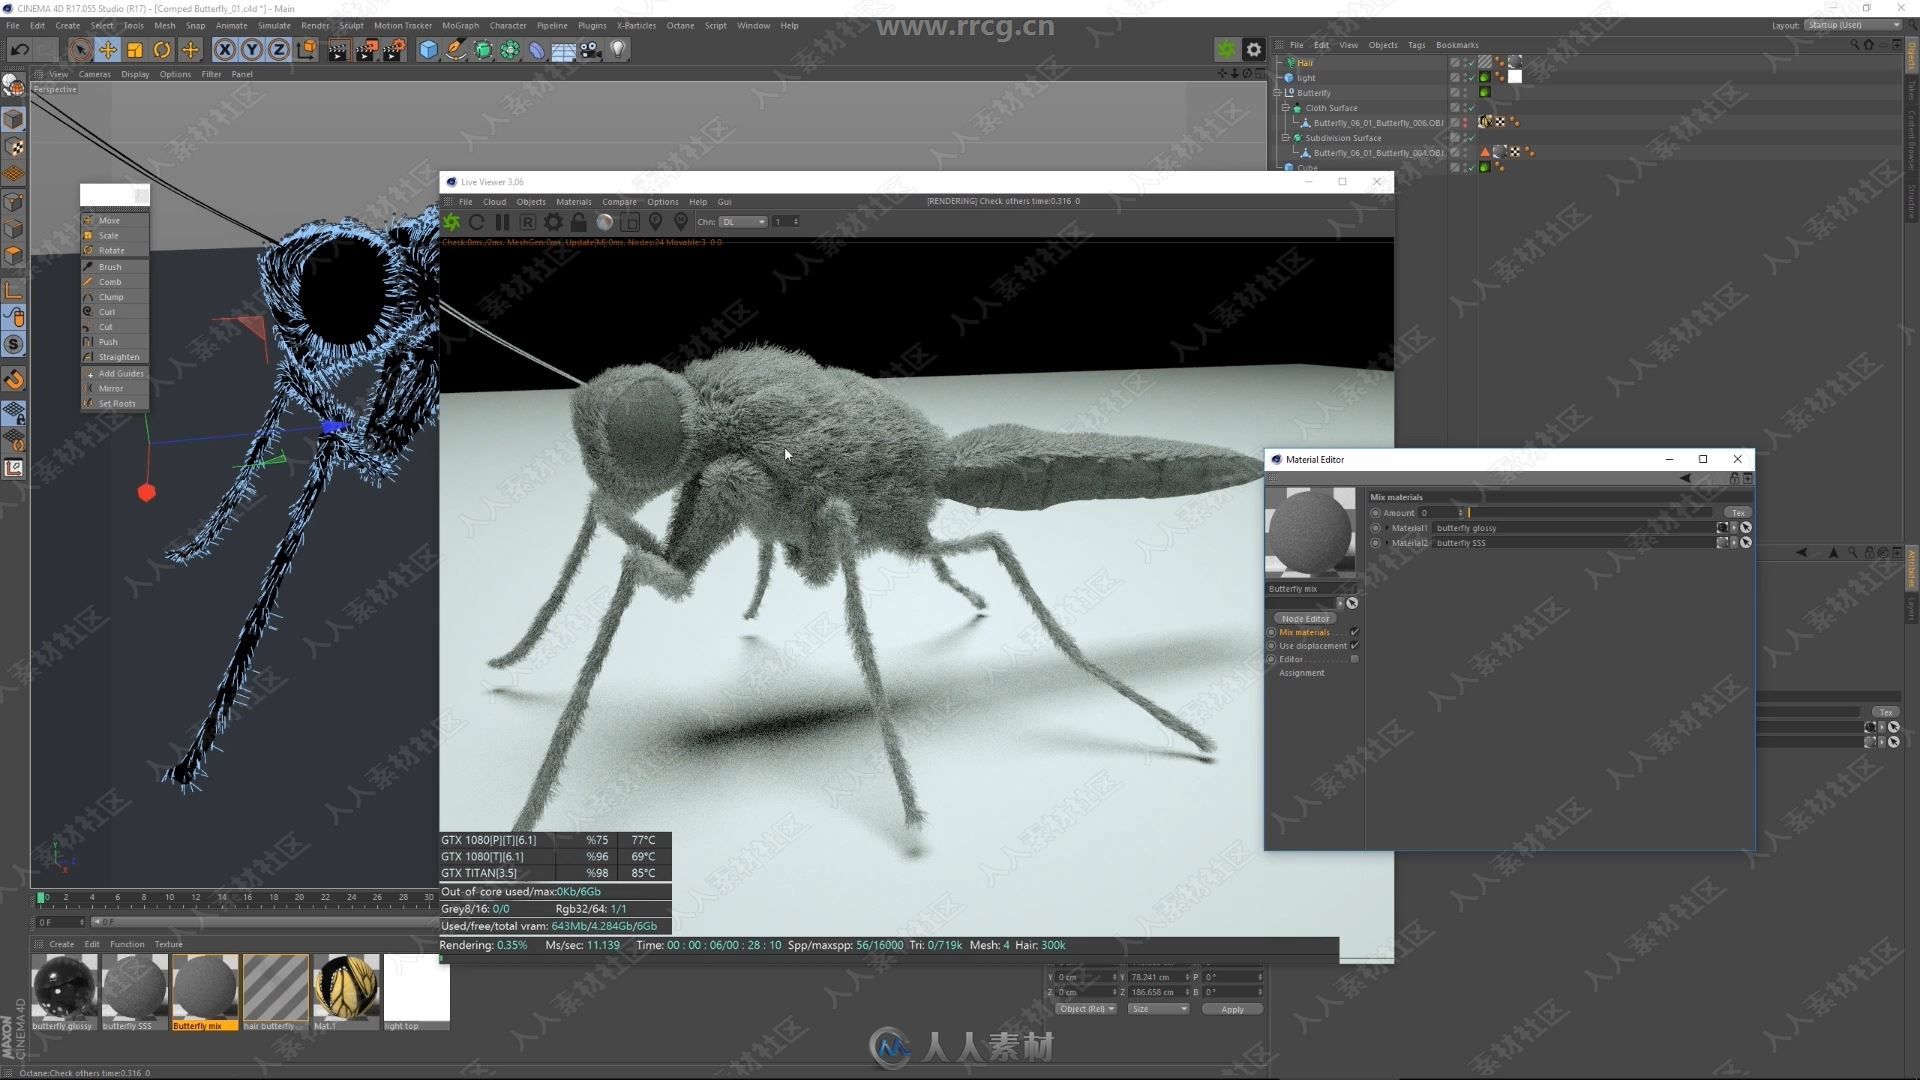
Task: Open the Chn channel dropdown DL
Action: (x=743, y=222)
